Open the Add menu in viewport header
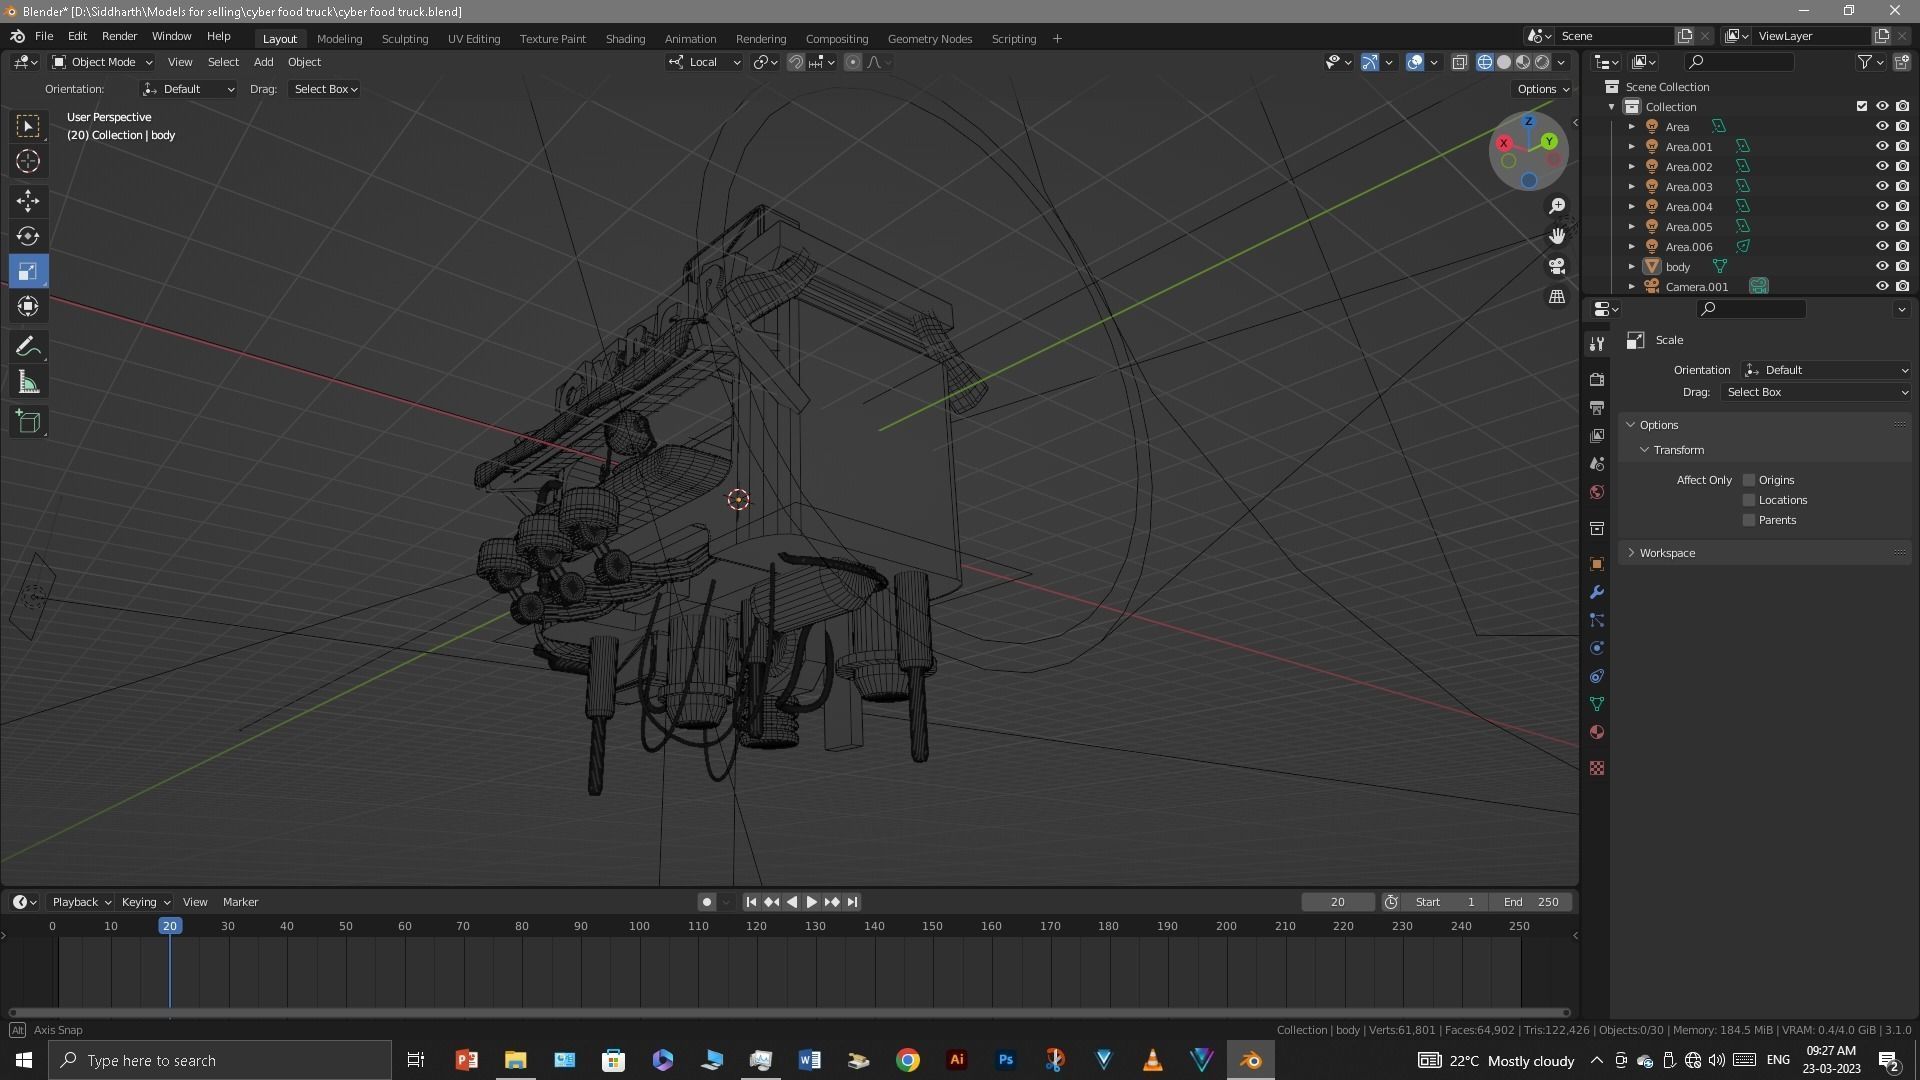1920x1080 pixels. [263, 62]
